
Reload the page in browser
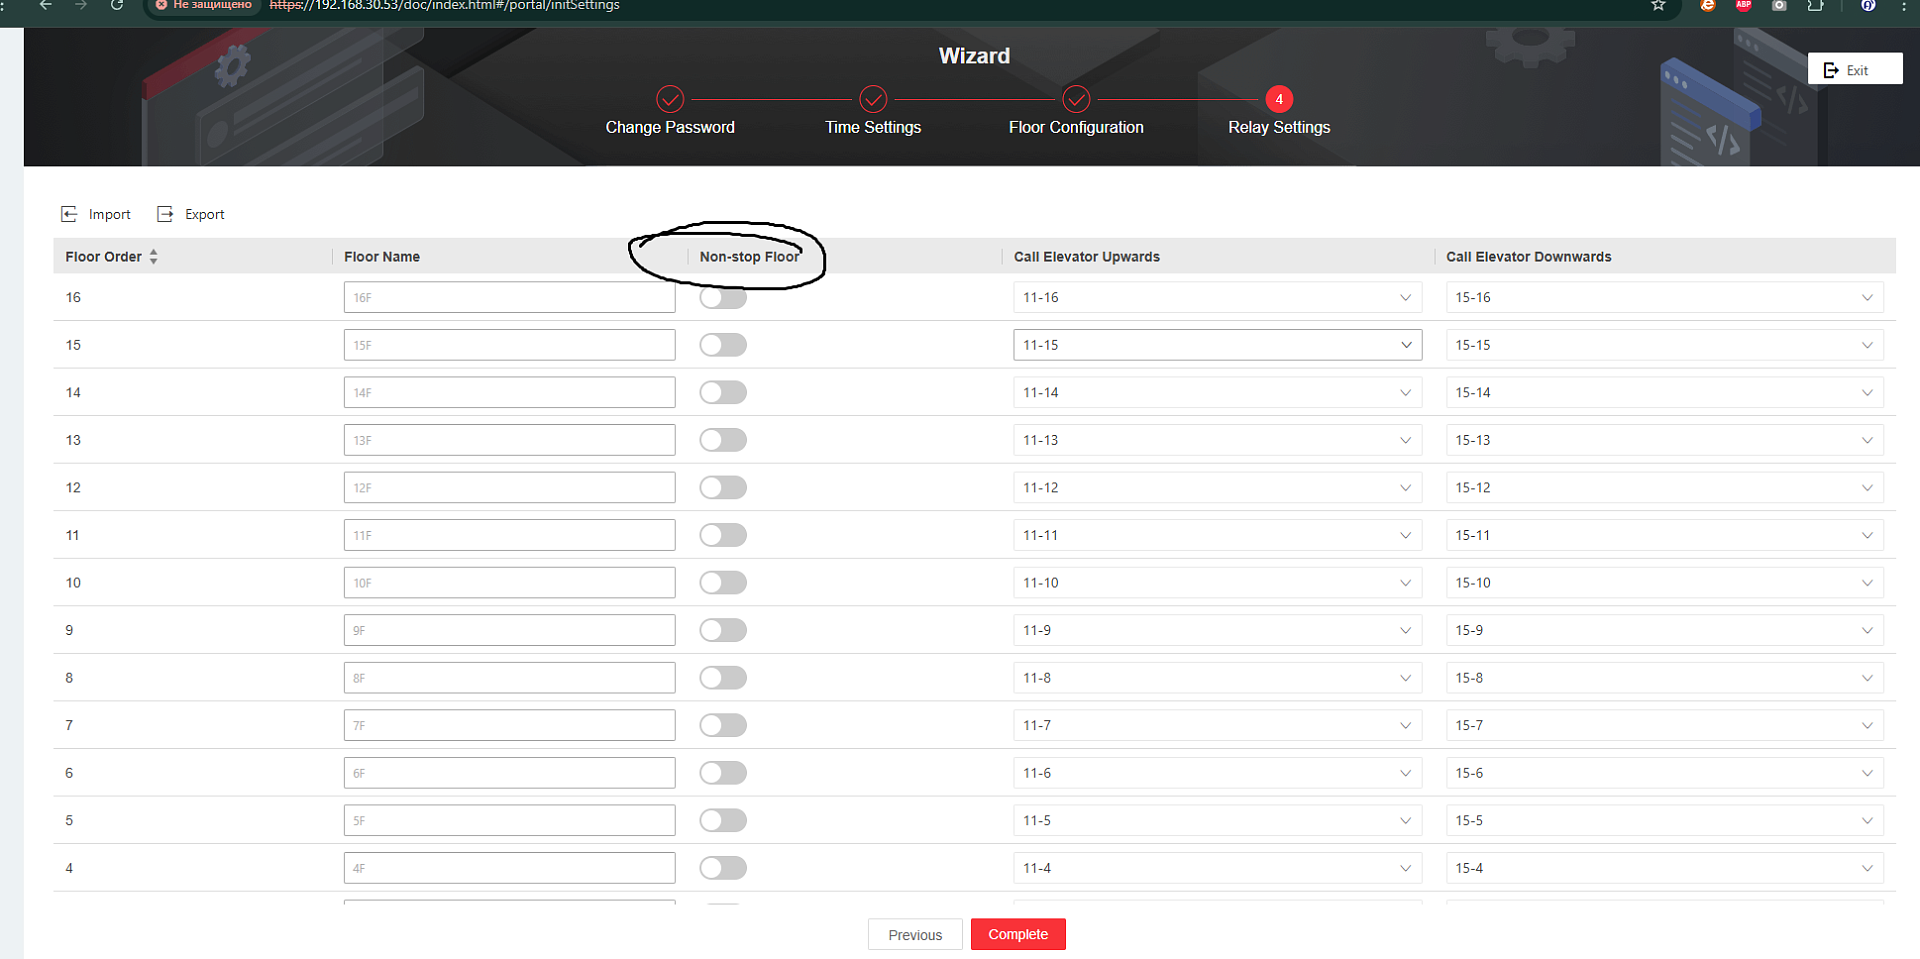click(117, 5)
